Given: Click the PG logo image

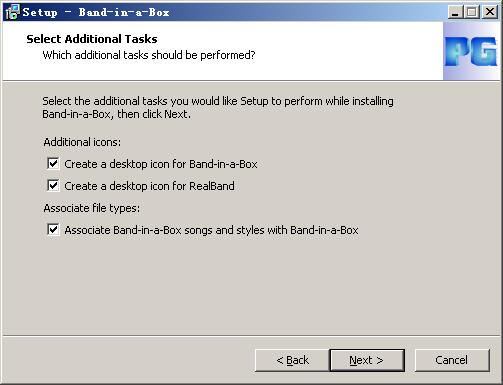Looking at the screenshot, I should tap(471, 51).
